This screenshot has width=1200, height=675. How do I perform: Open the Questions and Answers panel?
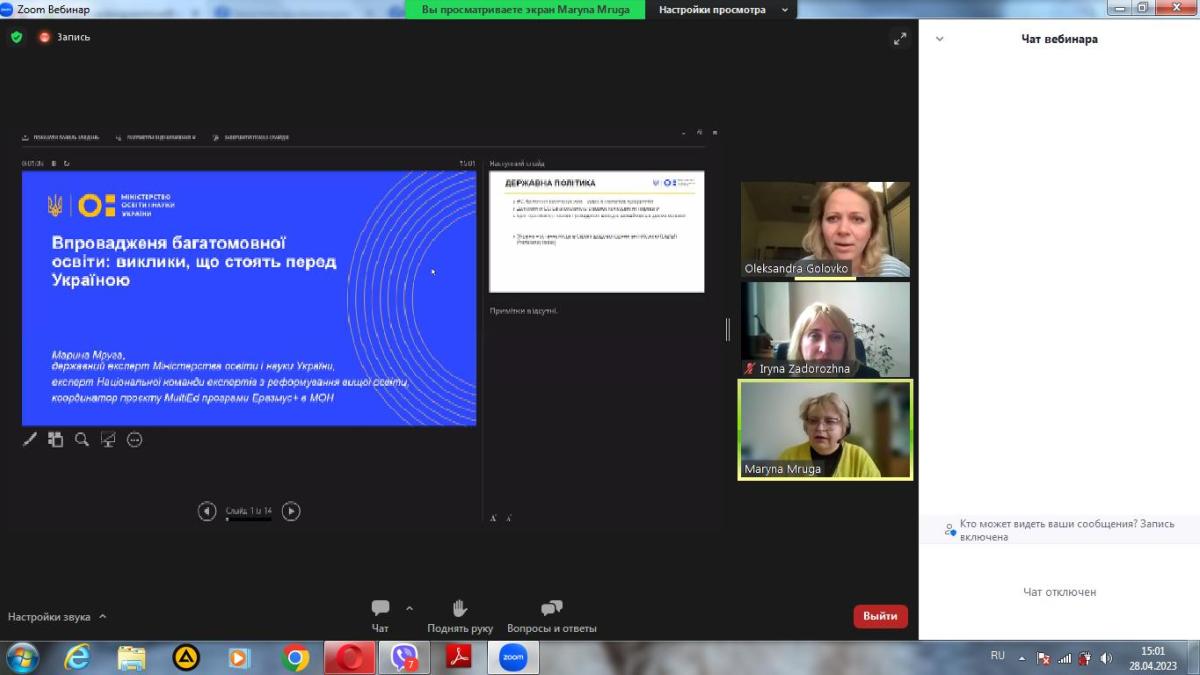point(551,609)
